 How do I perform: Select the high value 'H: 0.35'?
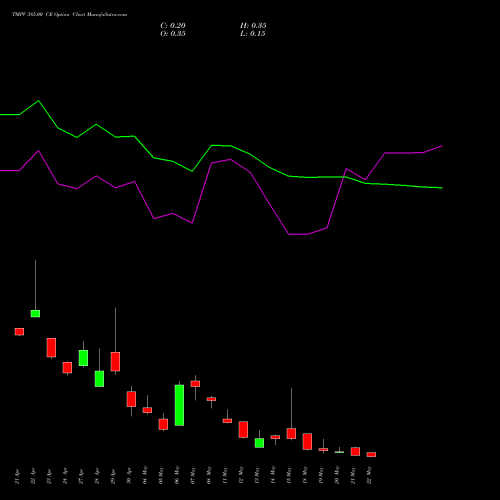point(253,26)
